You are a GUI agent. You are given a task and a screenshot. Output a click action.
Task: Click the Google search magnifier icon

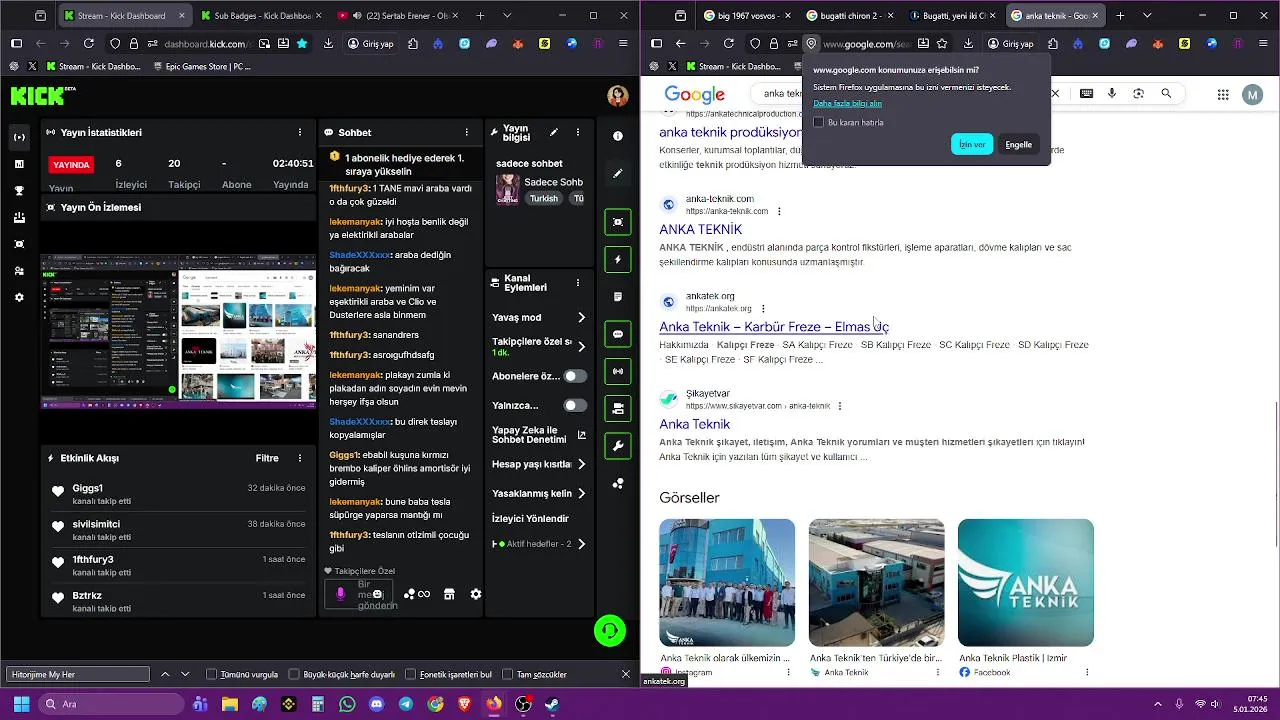coord(1166,94)
